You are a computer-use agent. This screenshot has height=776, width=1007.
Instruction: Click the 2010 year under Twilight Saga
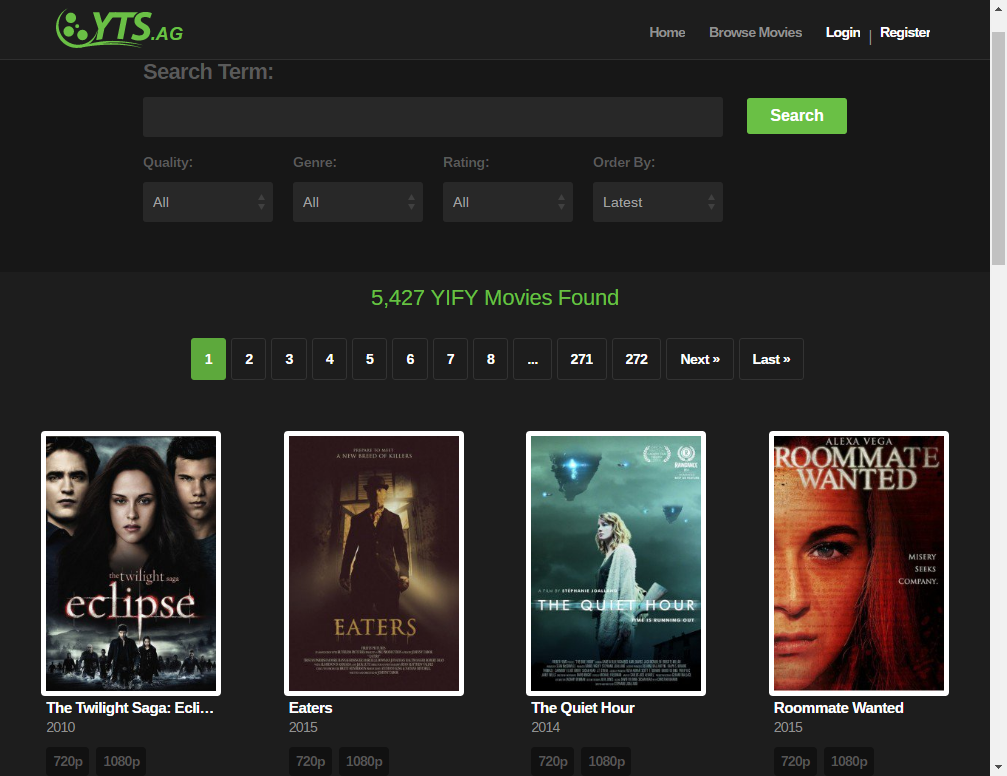[60, 727]
